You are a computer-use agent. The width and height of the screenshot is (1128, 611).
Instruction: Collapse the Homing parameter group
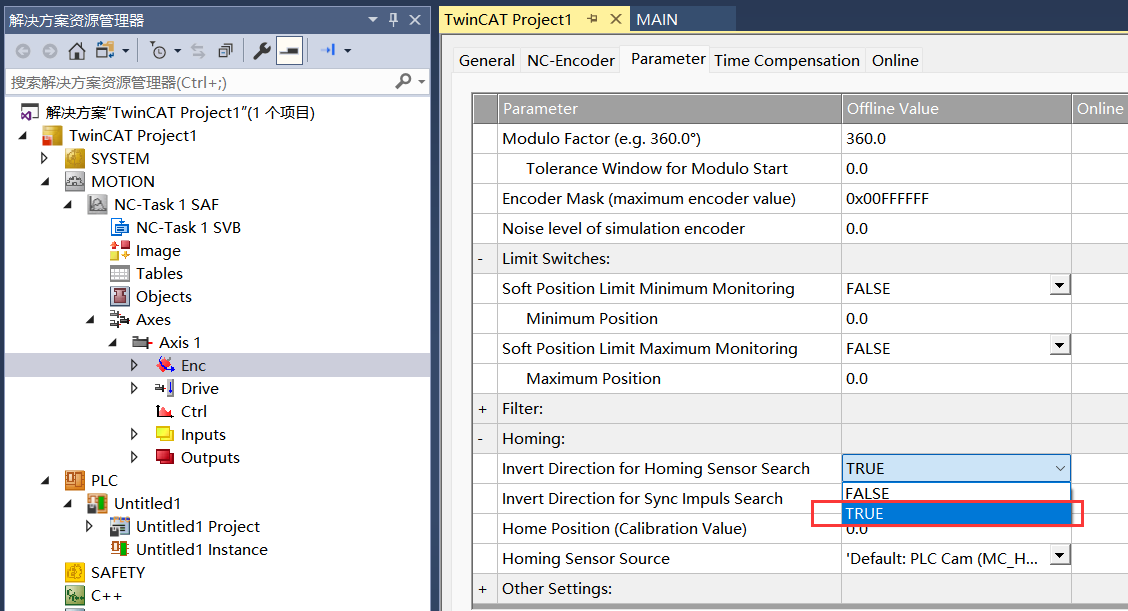tap(481, 439)
